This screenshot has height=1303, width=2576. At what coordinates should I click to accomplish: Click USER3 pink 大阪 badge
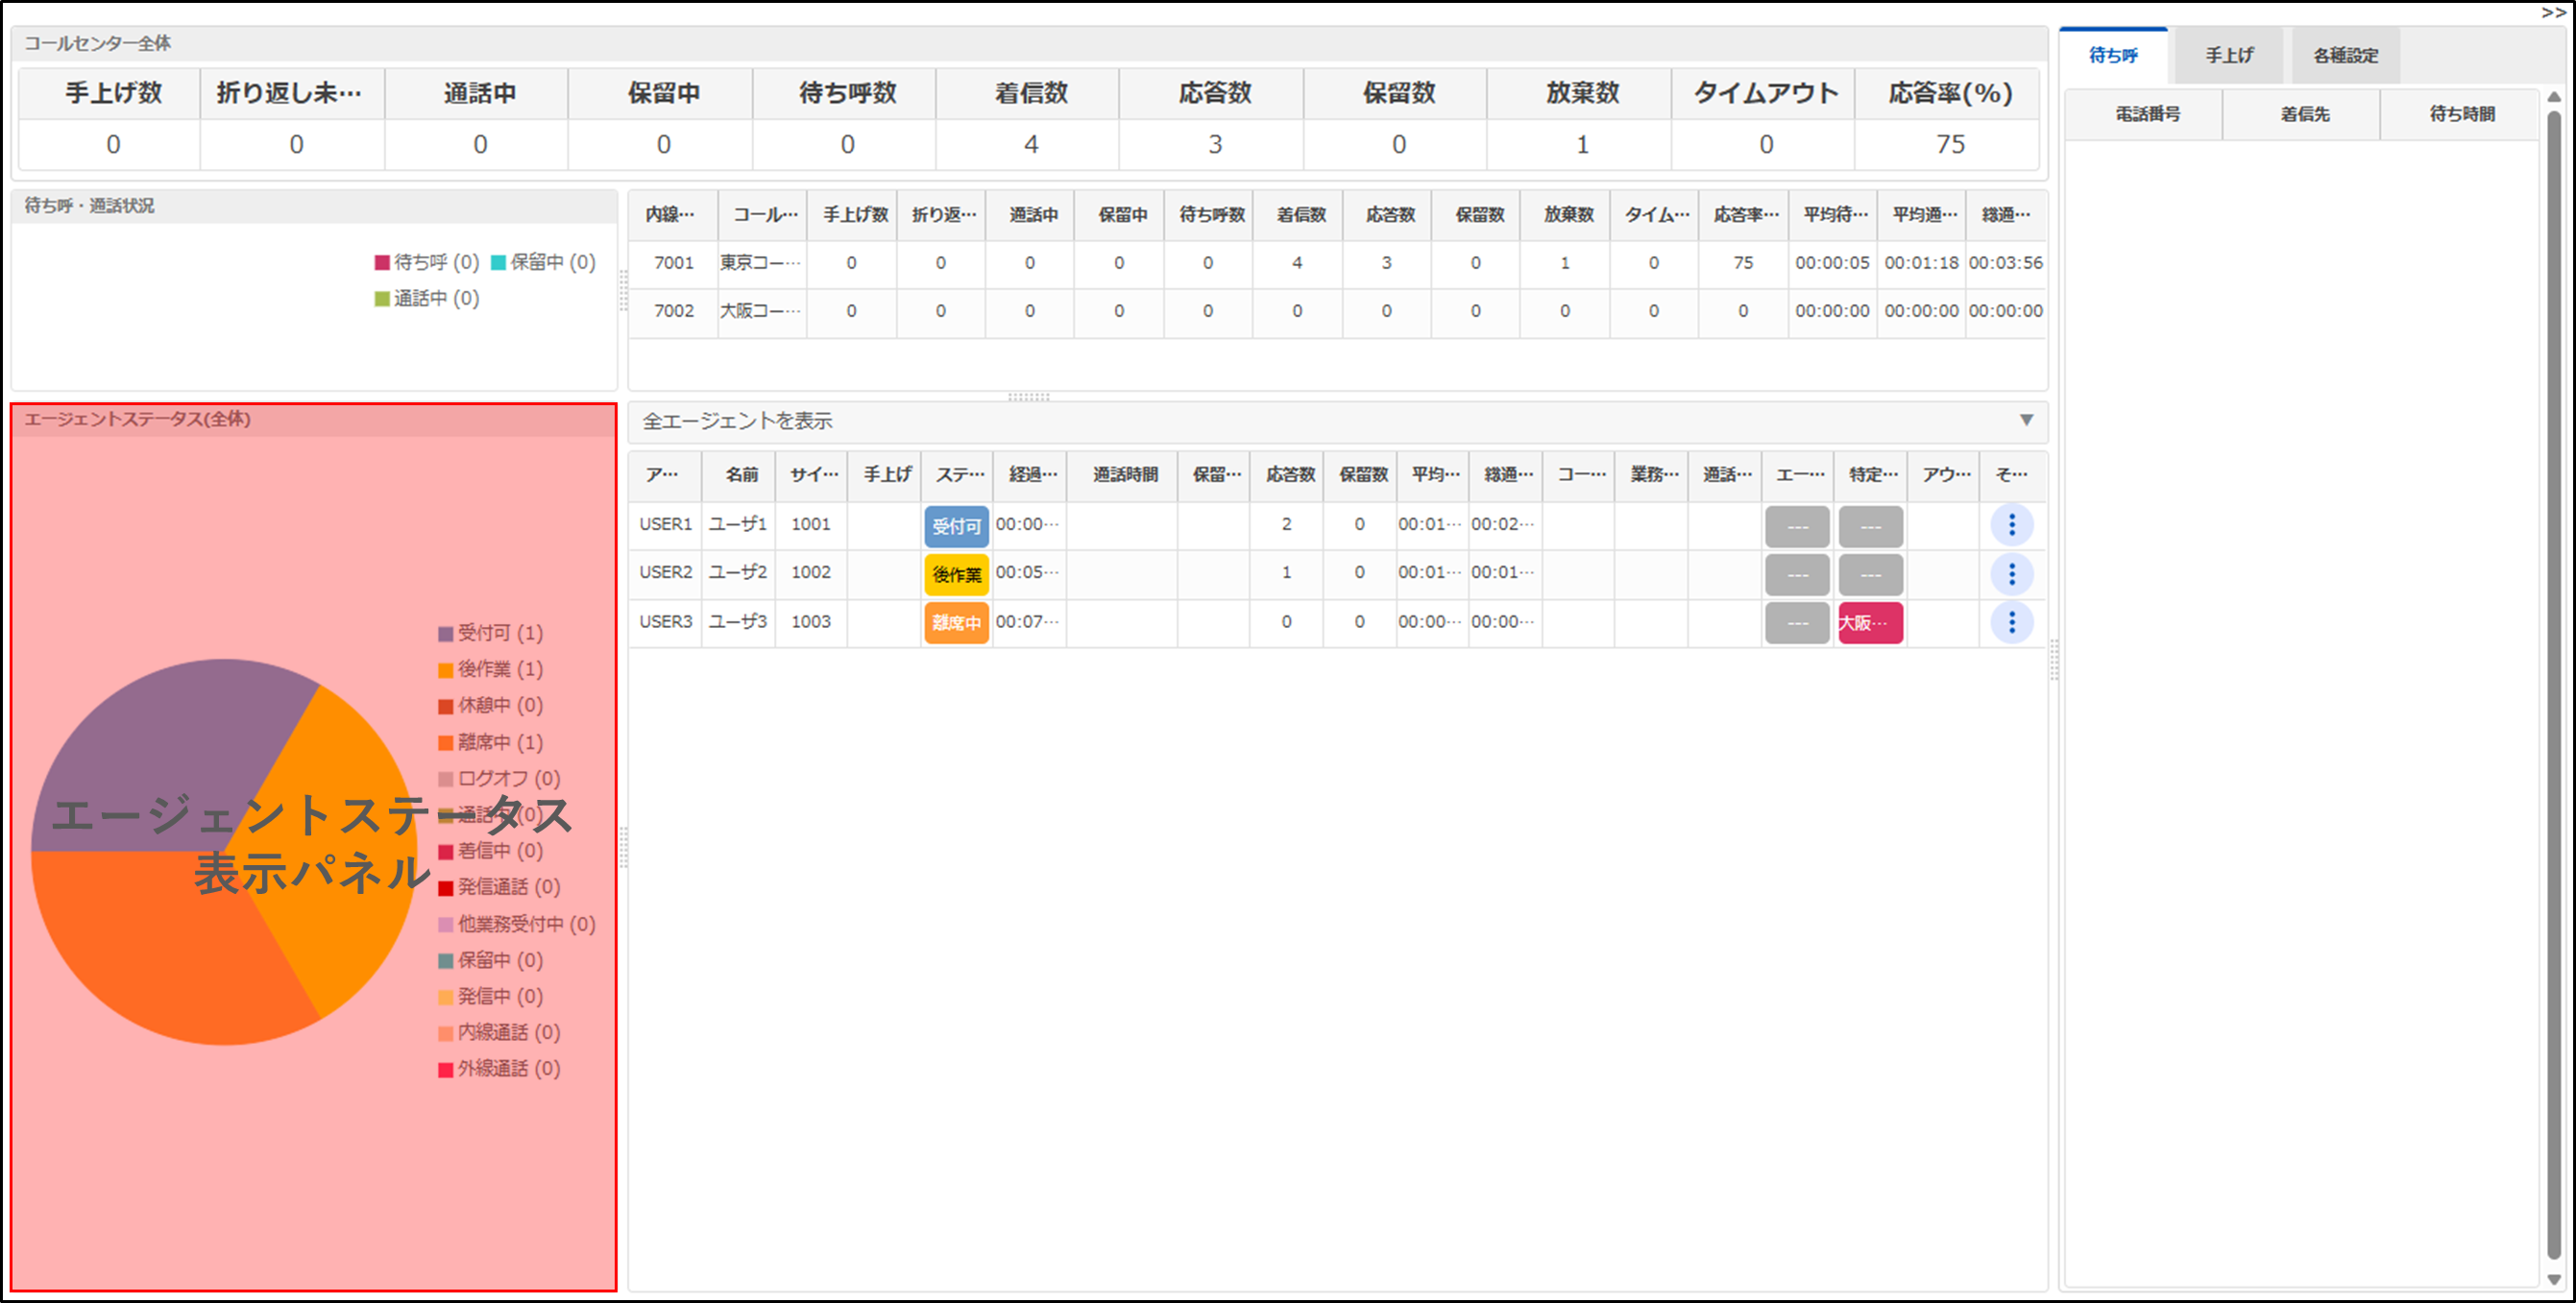click(1869, 622)
